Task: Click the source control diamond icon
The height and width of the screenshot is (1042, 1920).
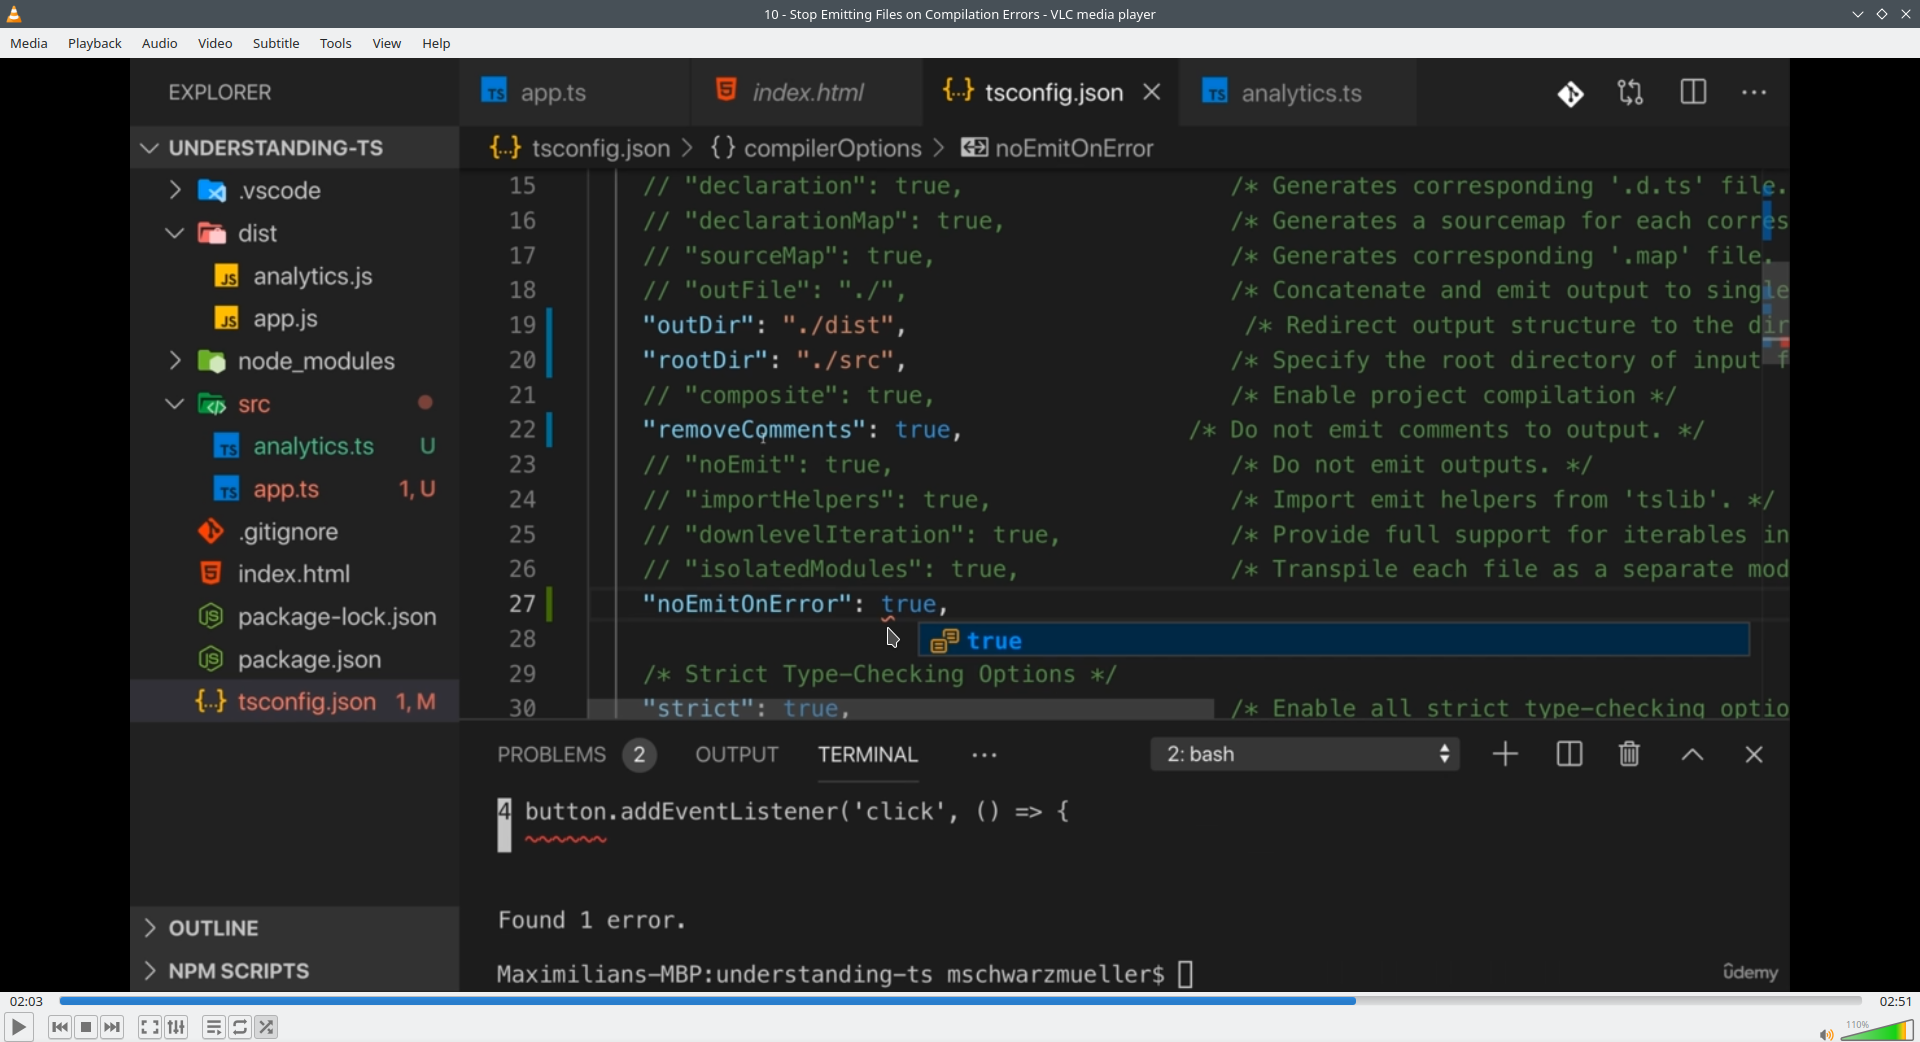Action: point(1570,94)
